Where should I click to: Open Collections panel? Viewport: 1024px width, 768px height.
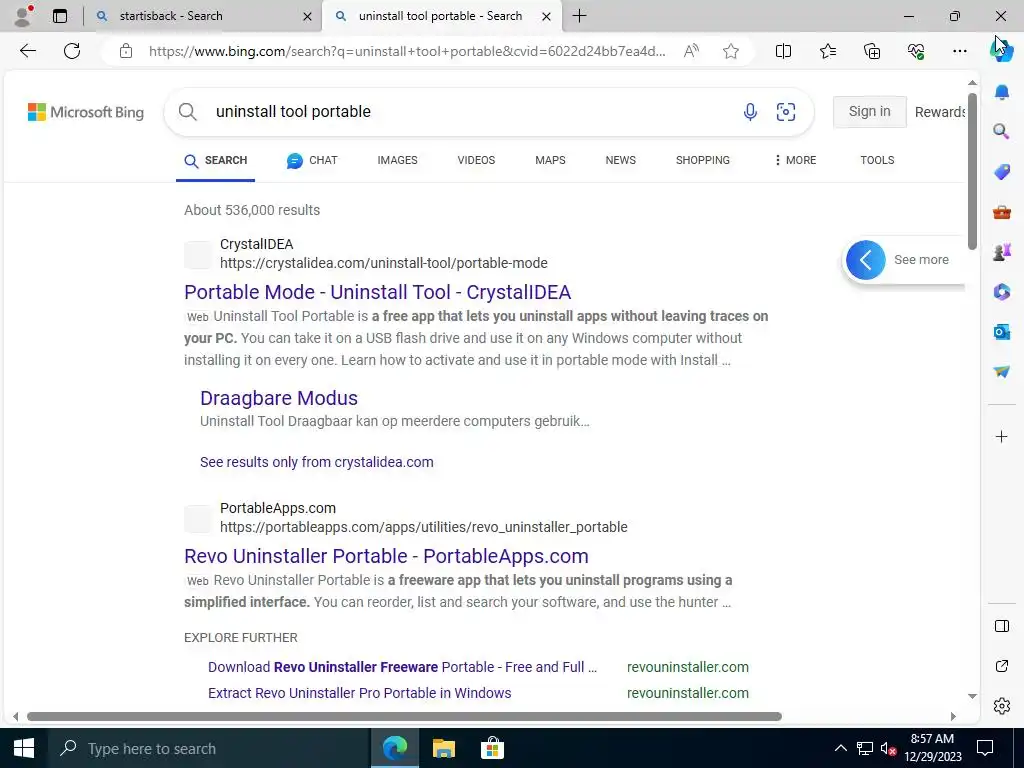872,51
